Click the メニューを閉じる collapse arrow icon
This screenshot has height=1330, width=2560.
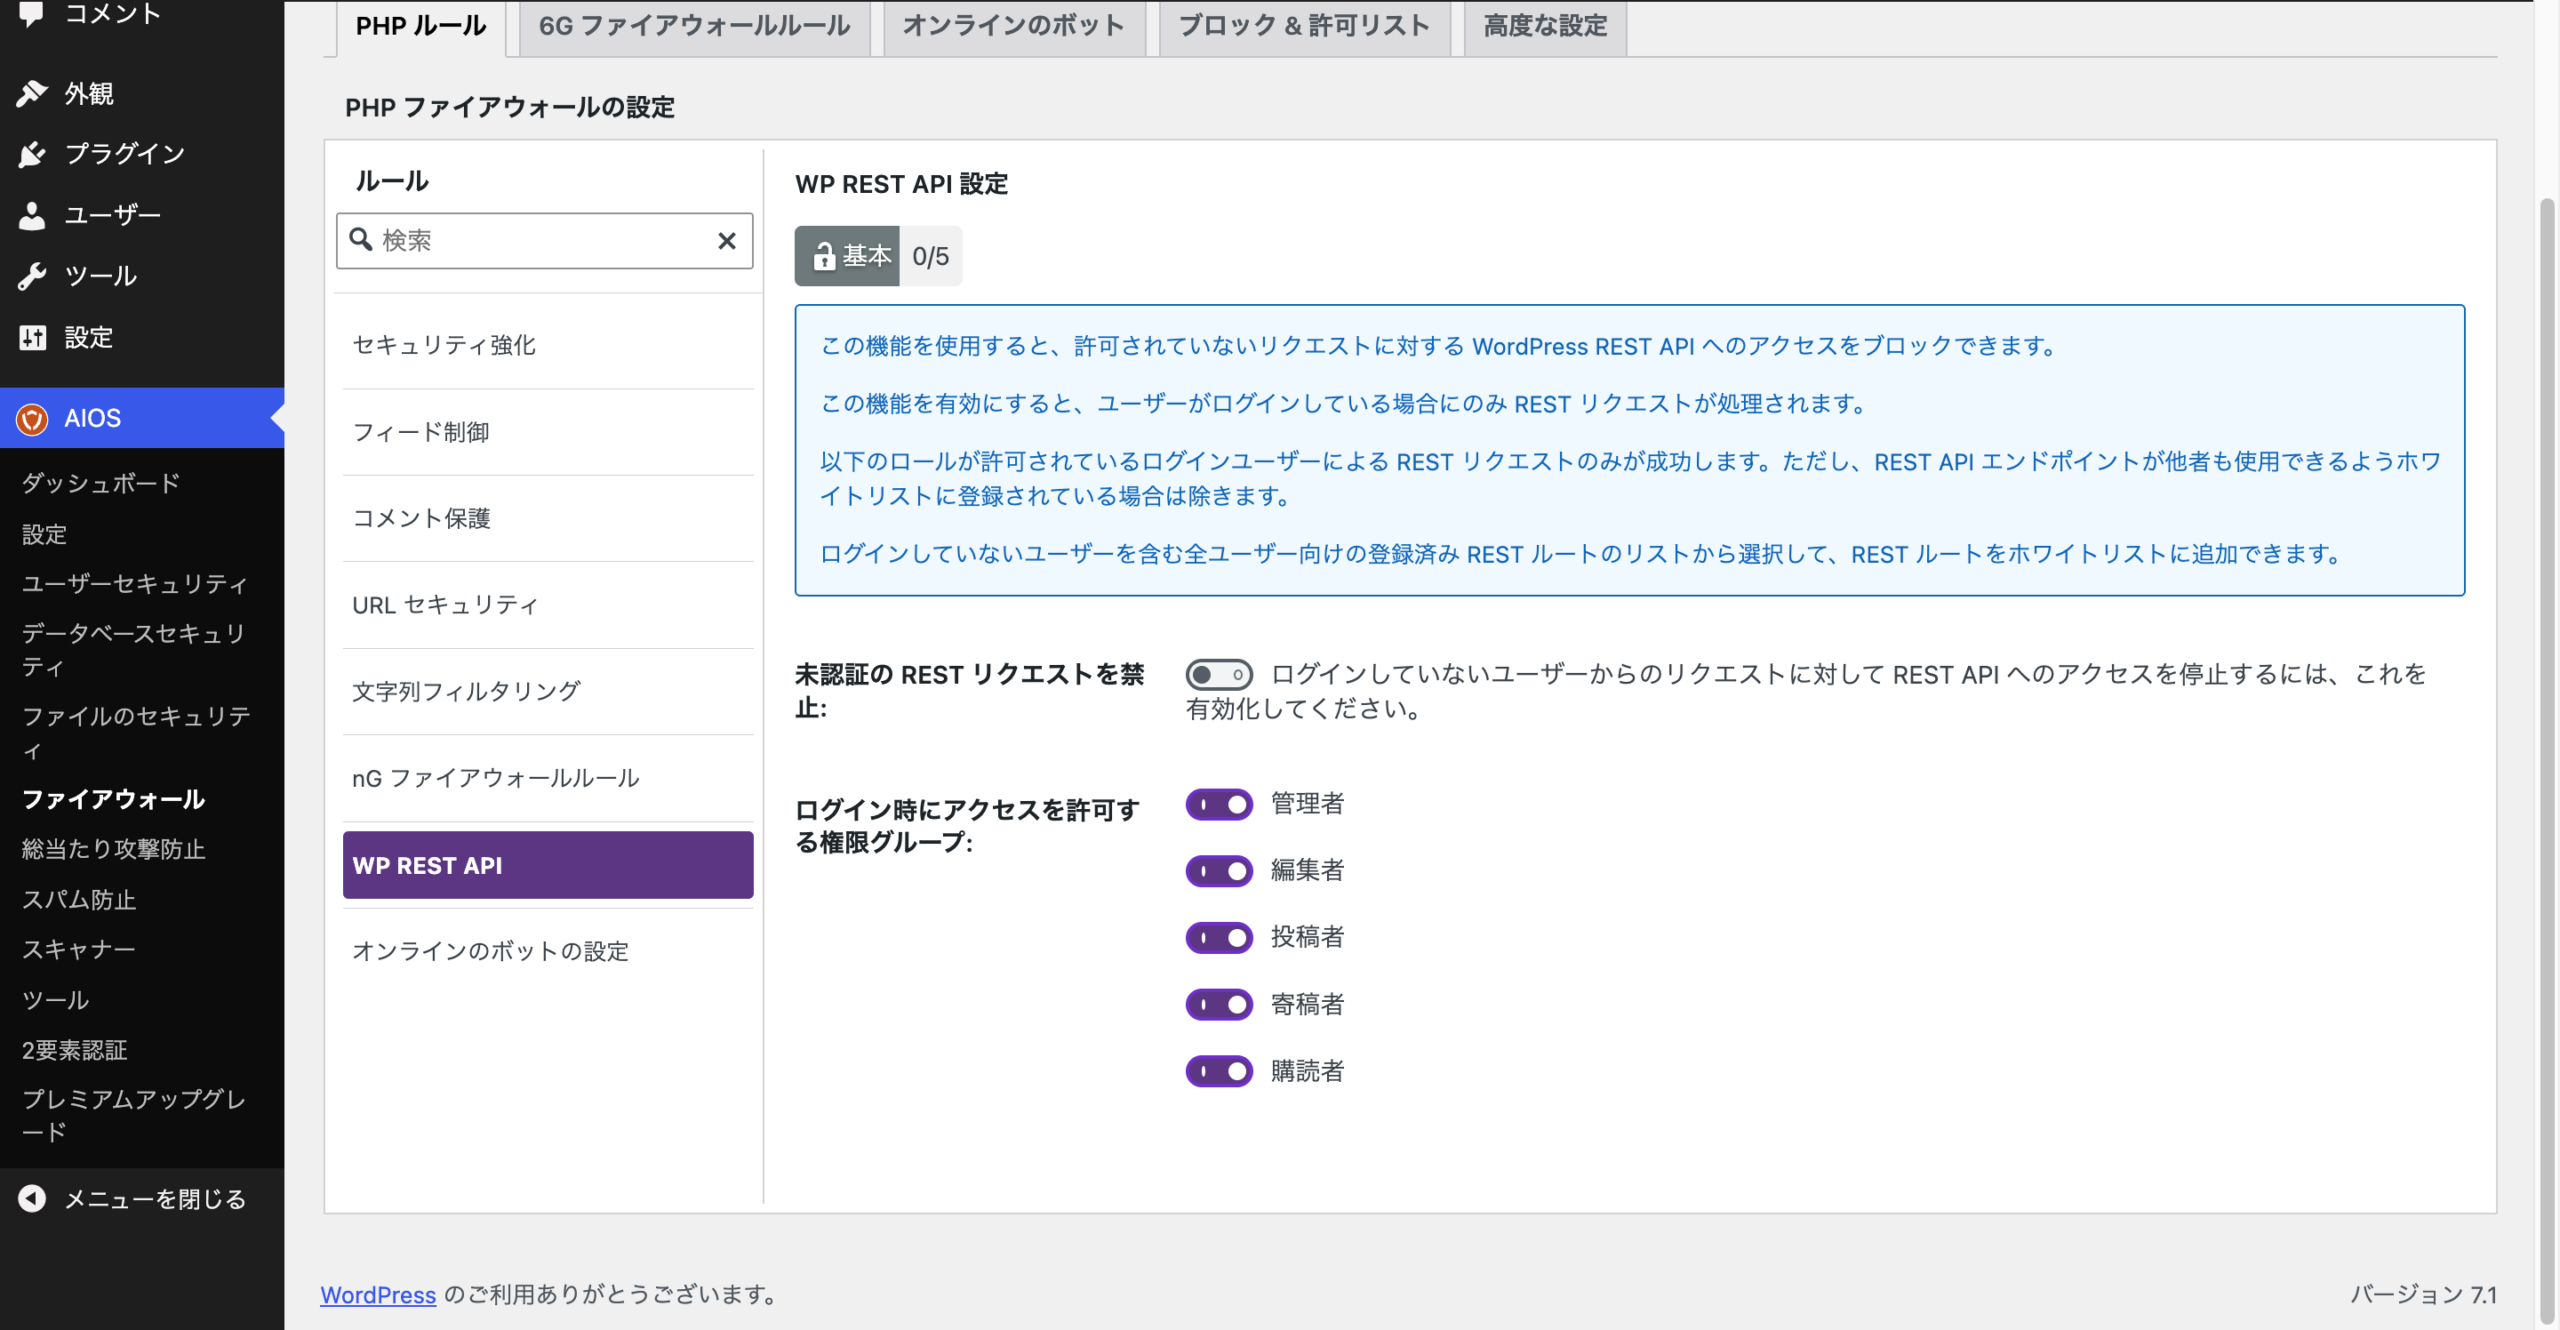point(32,1198)
